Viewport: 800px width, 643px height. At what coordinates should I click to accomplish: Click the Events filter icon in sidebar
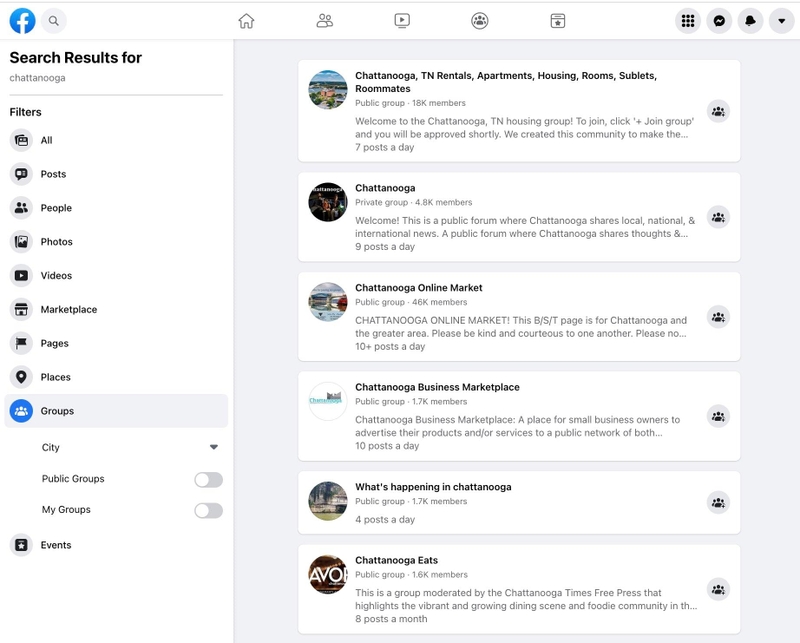click(x=21, y=545)
